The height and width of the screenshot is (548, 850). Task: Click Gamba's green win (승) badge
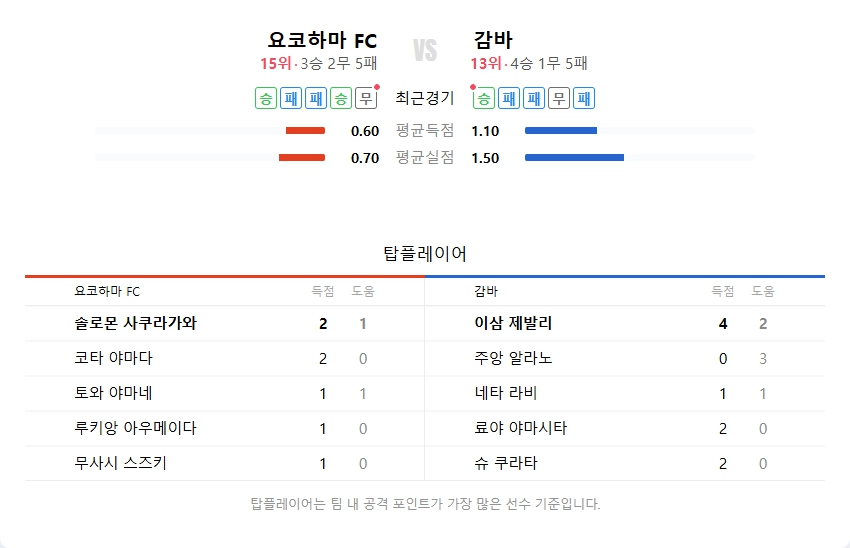coord(484,98)
